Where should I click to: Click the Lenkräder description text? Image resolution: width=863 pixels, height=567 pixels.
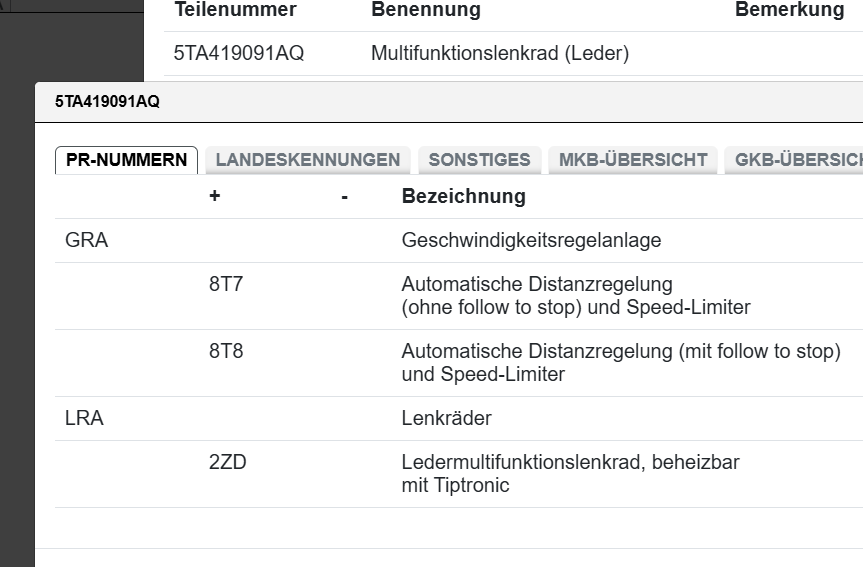pos(446,419)
